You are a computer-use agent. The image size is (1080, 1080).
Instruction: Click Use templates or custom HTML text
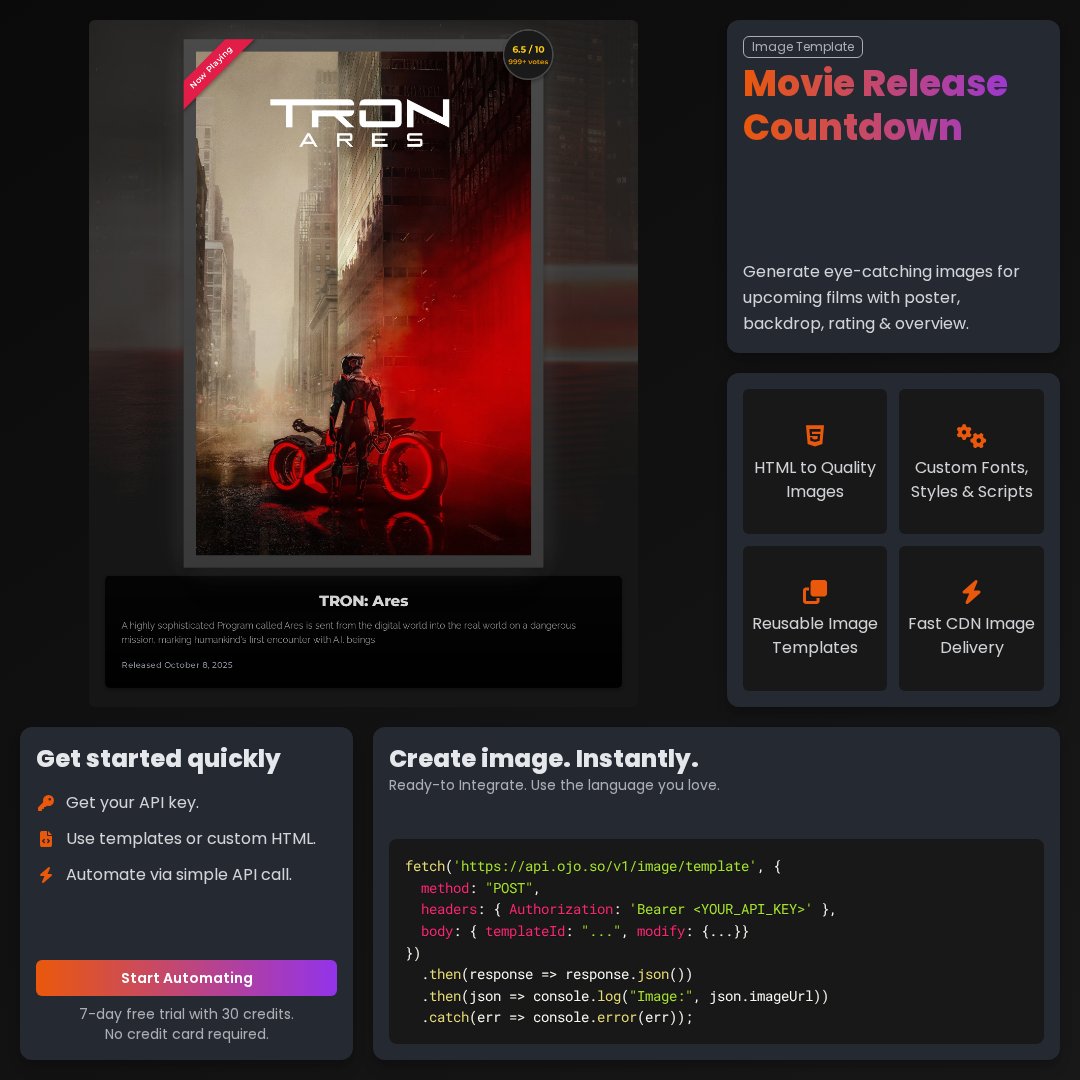click(x=191, y=838)
